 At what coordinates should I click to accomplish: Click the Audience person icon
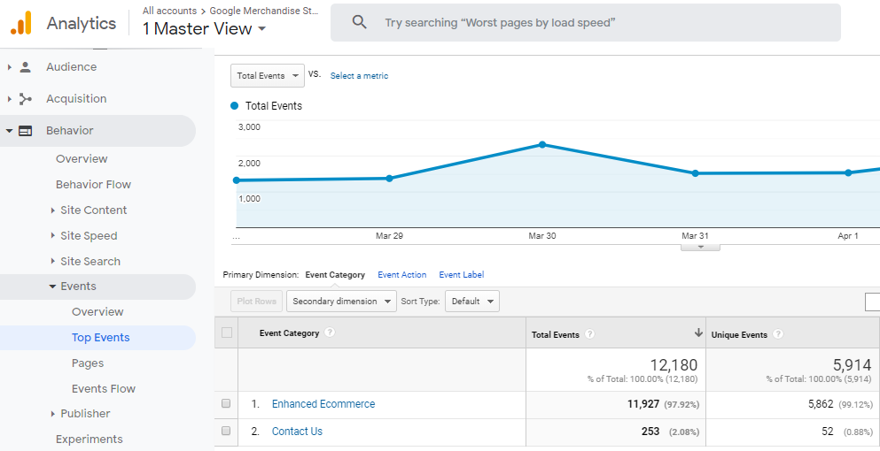coord(25,67)
